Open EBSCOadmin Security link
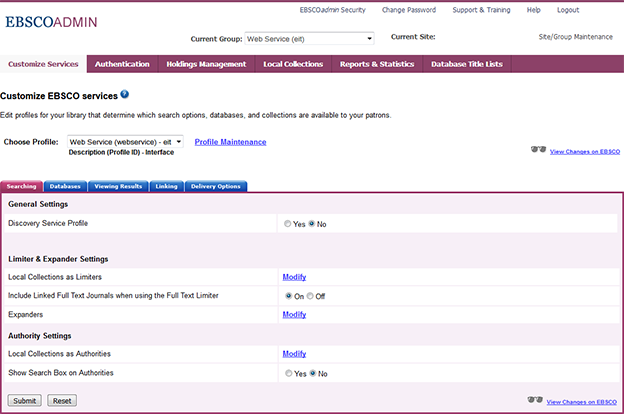 point(333,10)
